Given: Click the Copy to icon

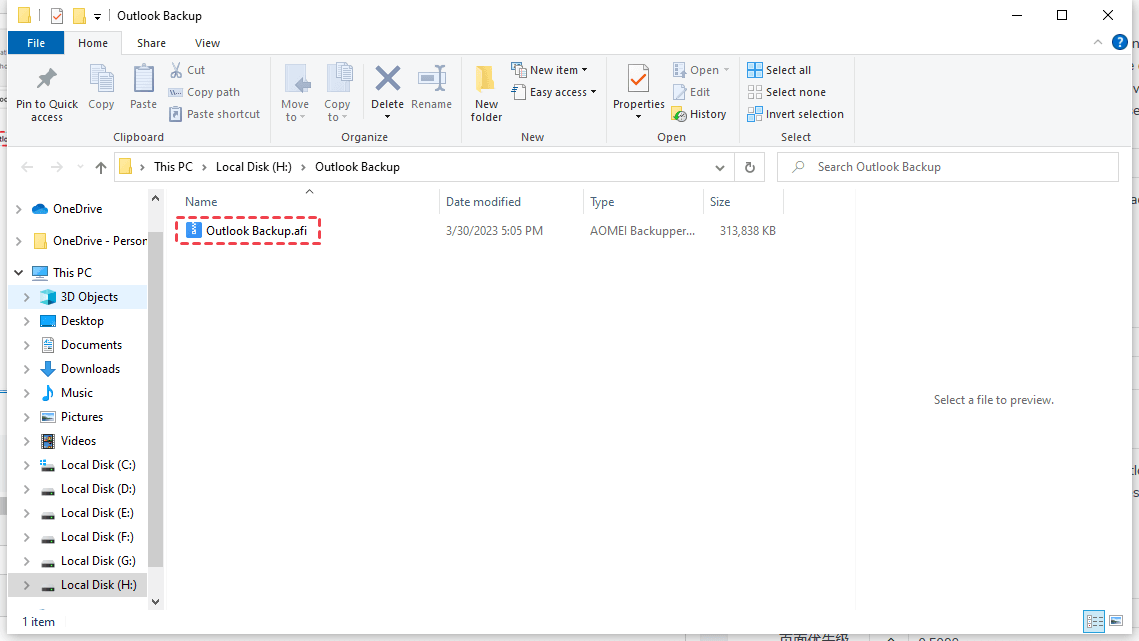Looking at the screenshot, I should [x=338, y=79].
